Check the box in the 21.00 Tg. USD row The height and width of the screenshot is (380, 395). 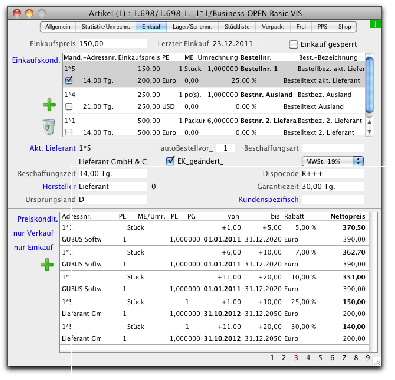(x=69, y=107)
